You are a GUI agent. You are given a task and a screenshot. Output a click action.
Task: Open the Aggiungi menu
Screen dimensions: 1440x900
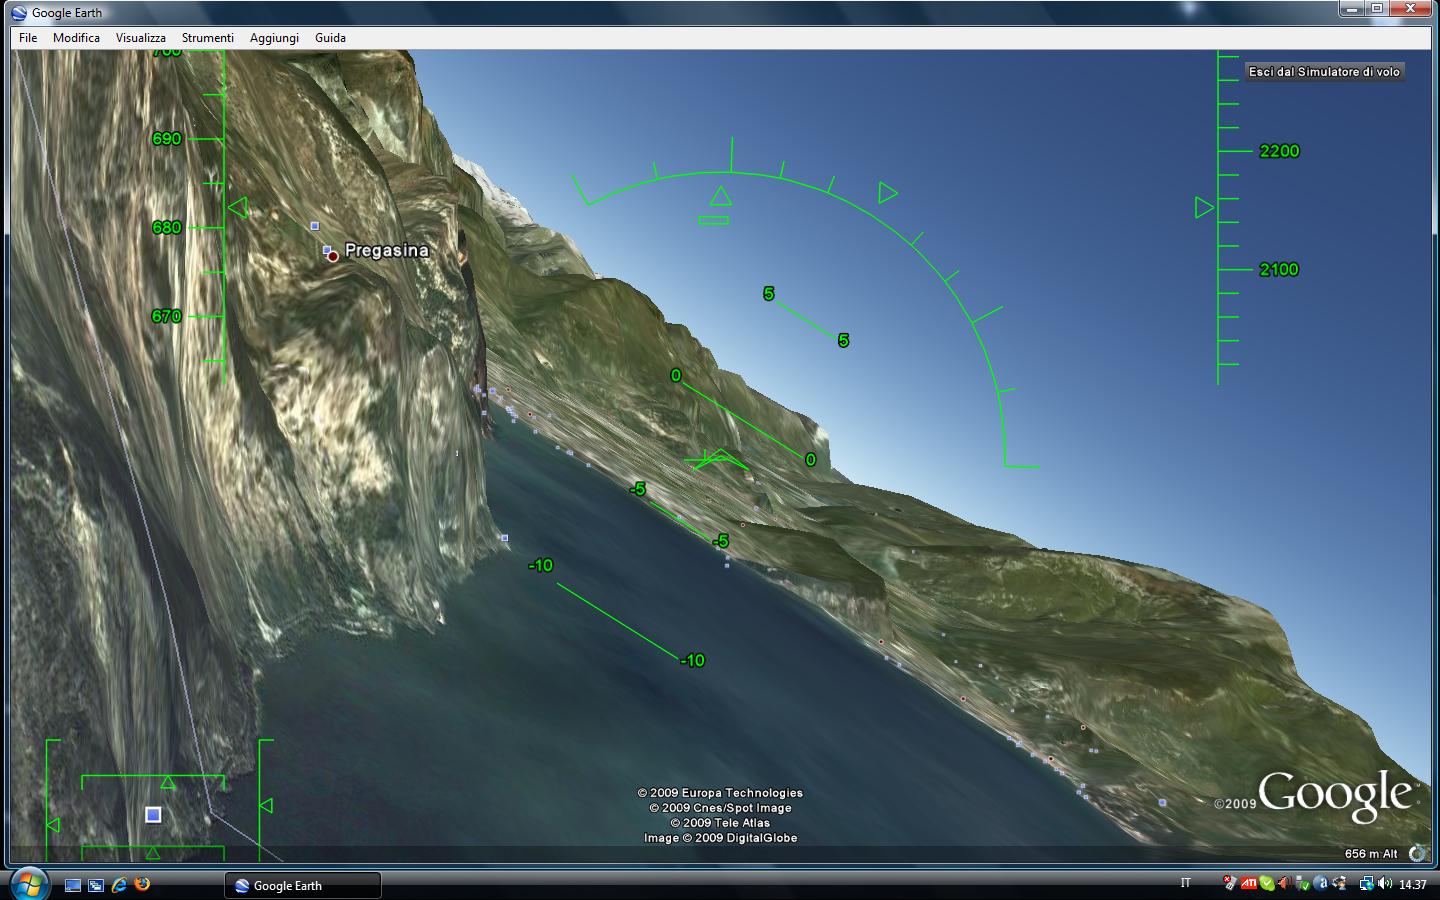click(x=274, y=38)
